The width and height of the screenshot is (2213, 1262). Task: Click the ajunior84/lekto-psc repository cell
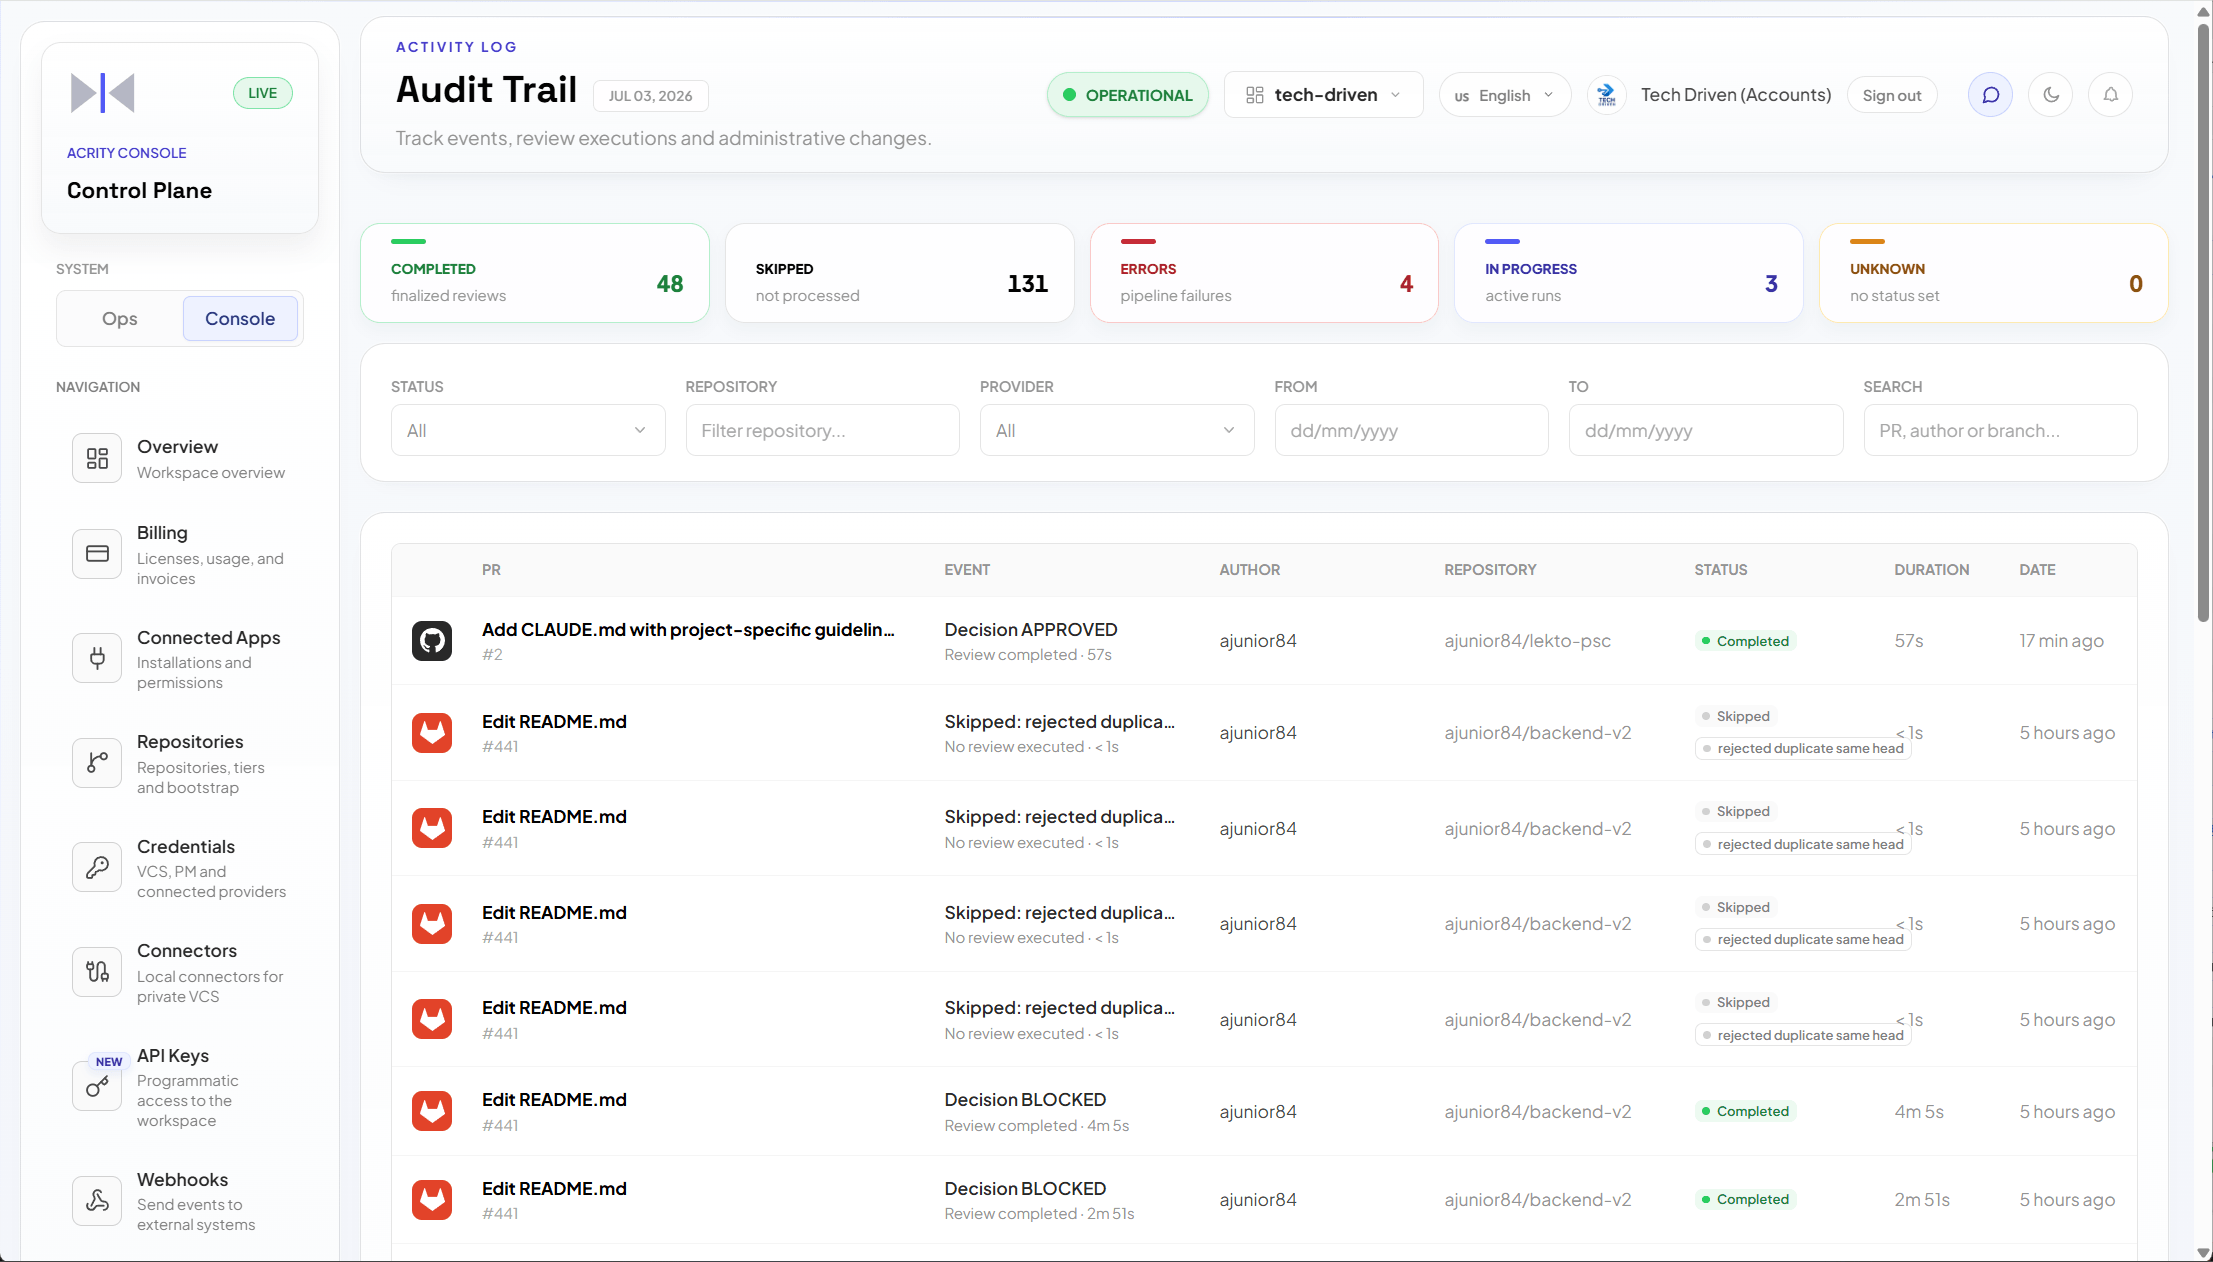tap(1527, 641)
